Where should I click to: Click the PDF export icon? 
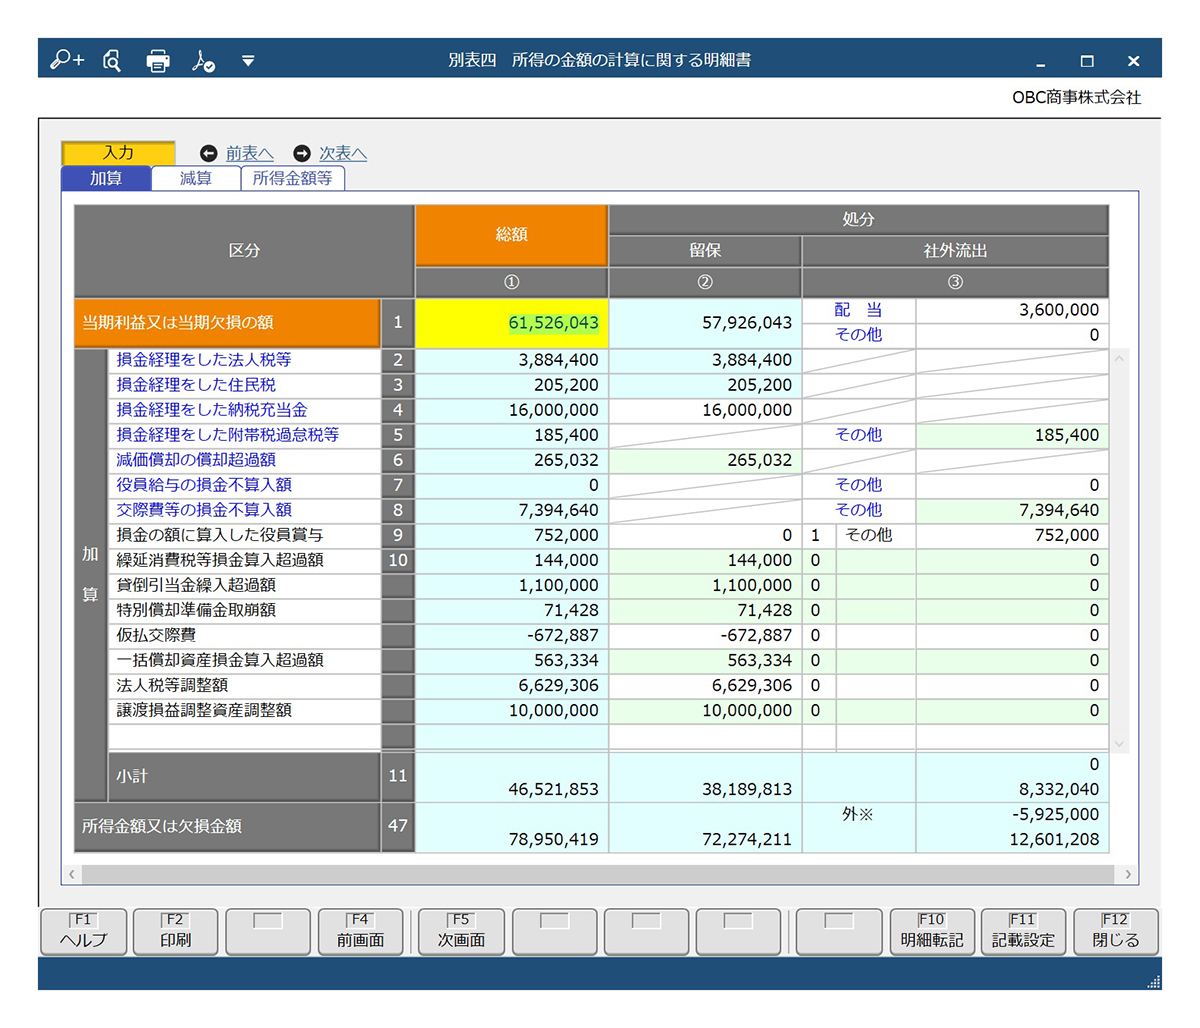[204, 61]
